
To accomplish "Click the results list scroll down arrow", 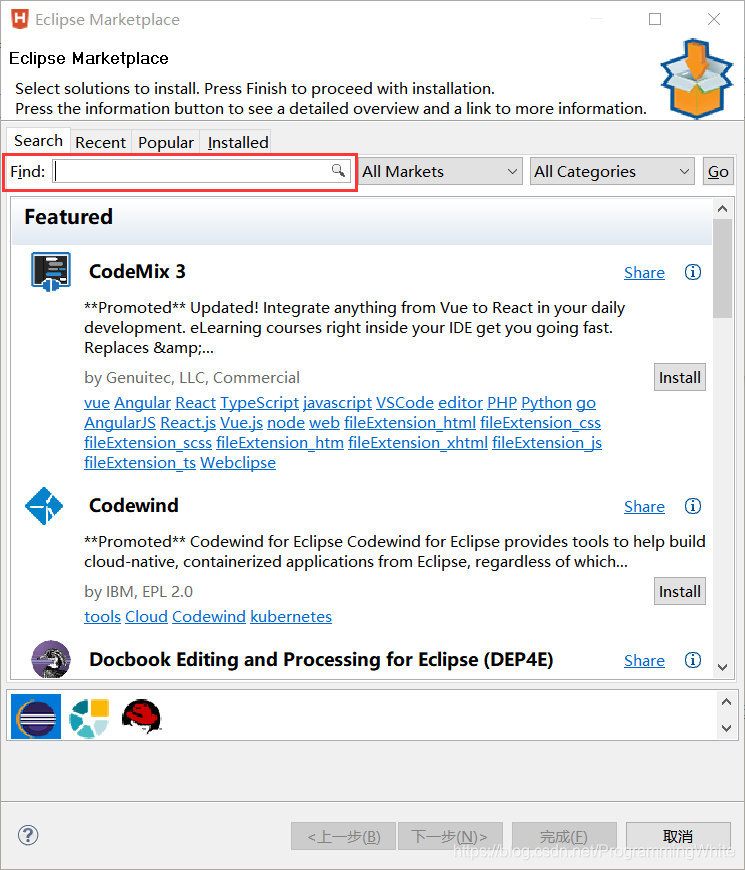I will [x=722, y=667].
